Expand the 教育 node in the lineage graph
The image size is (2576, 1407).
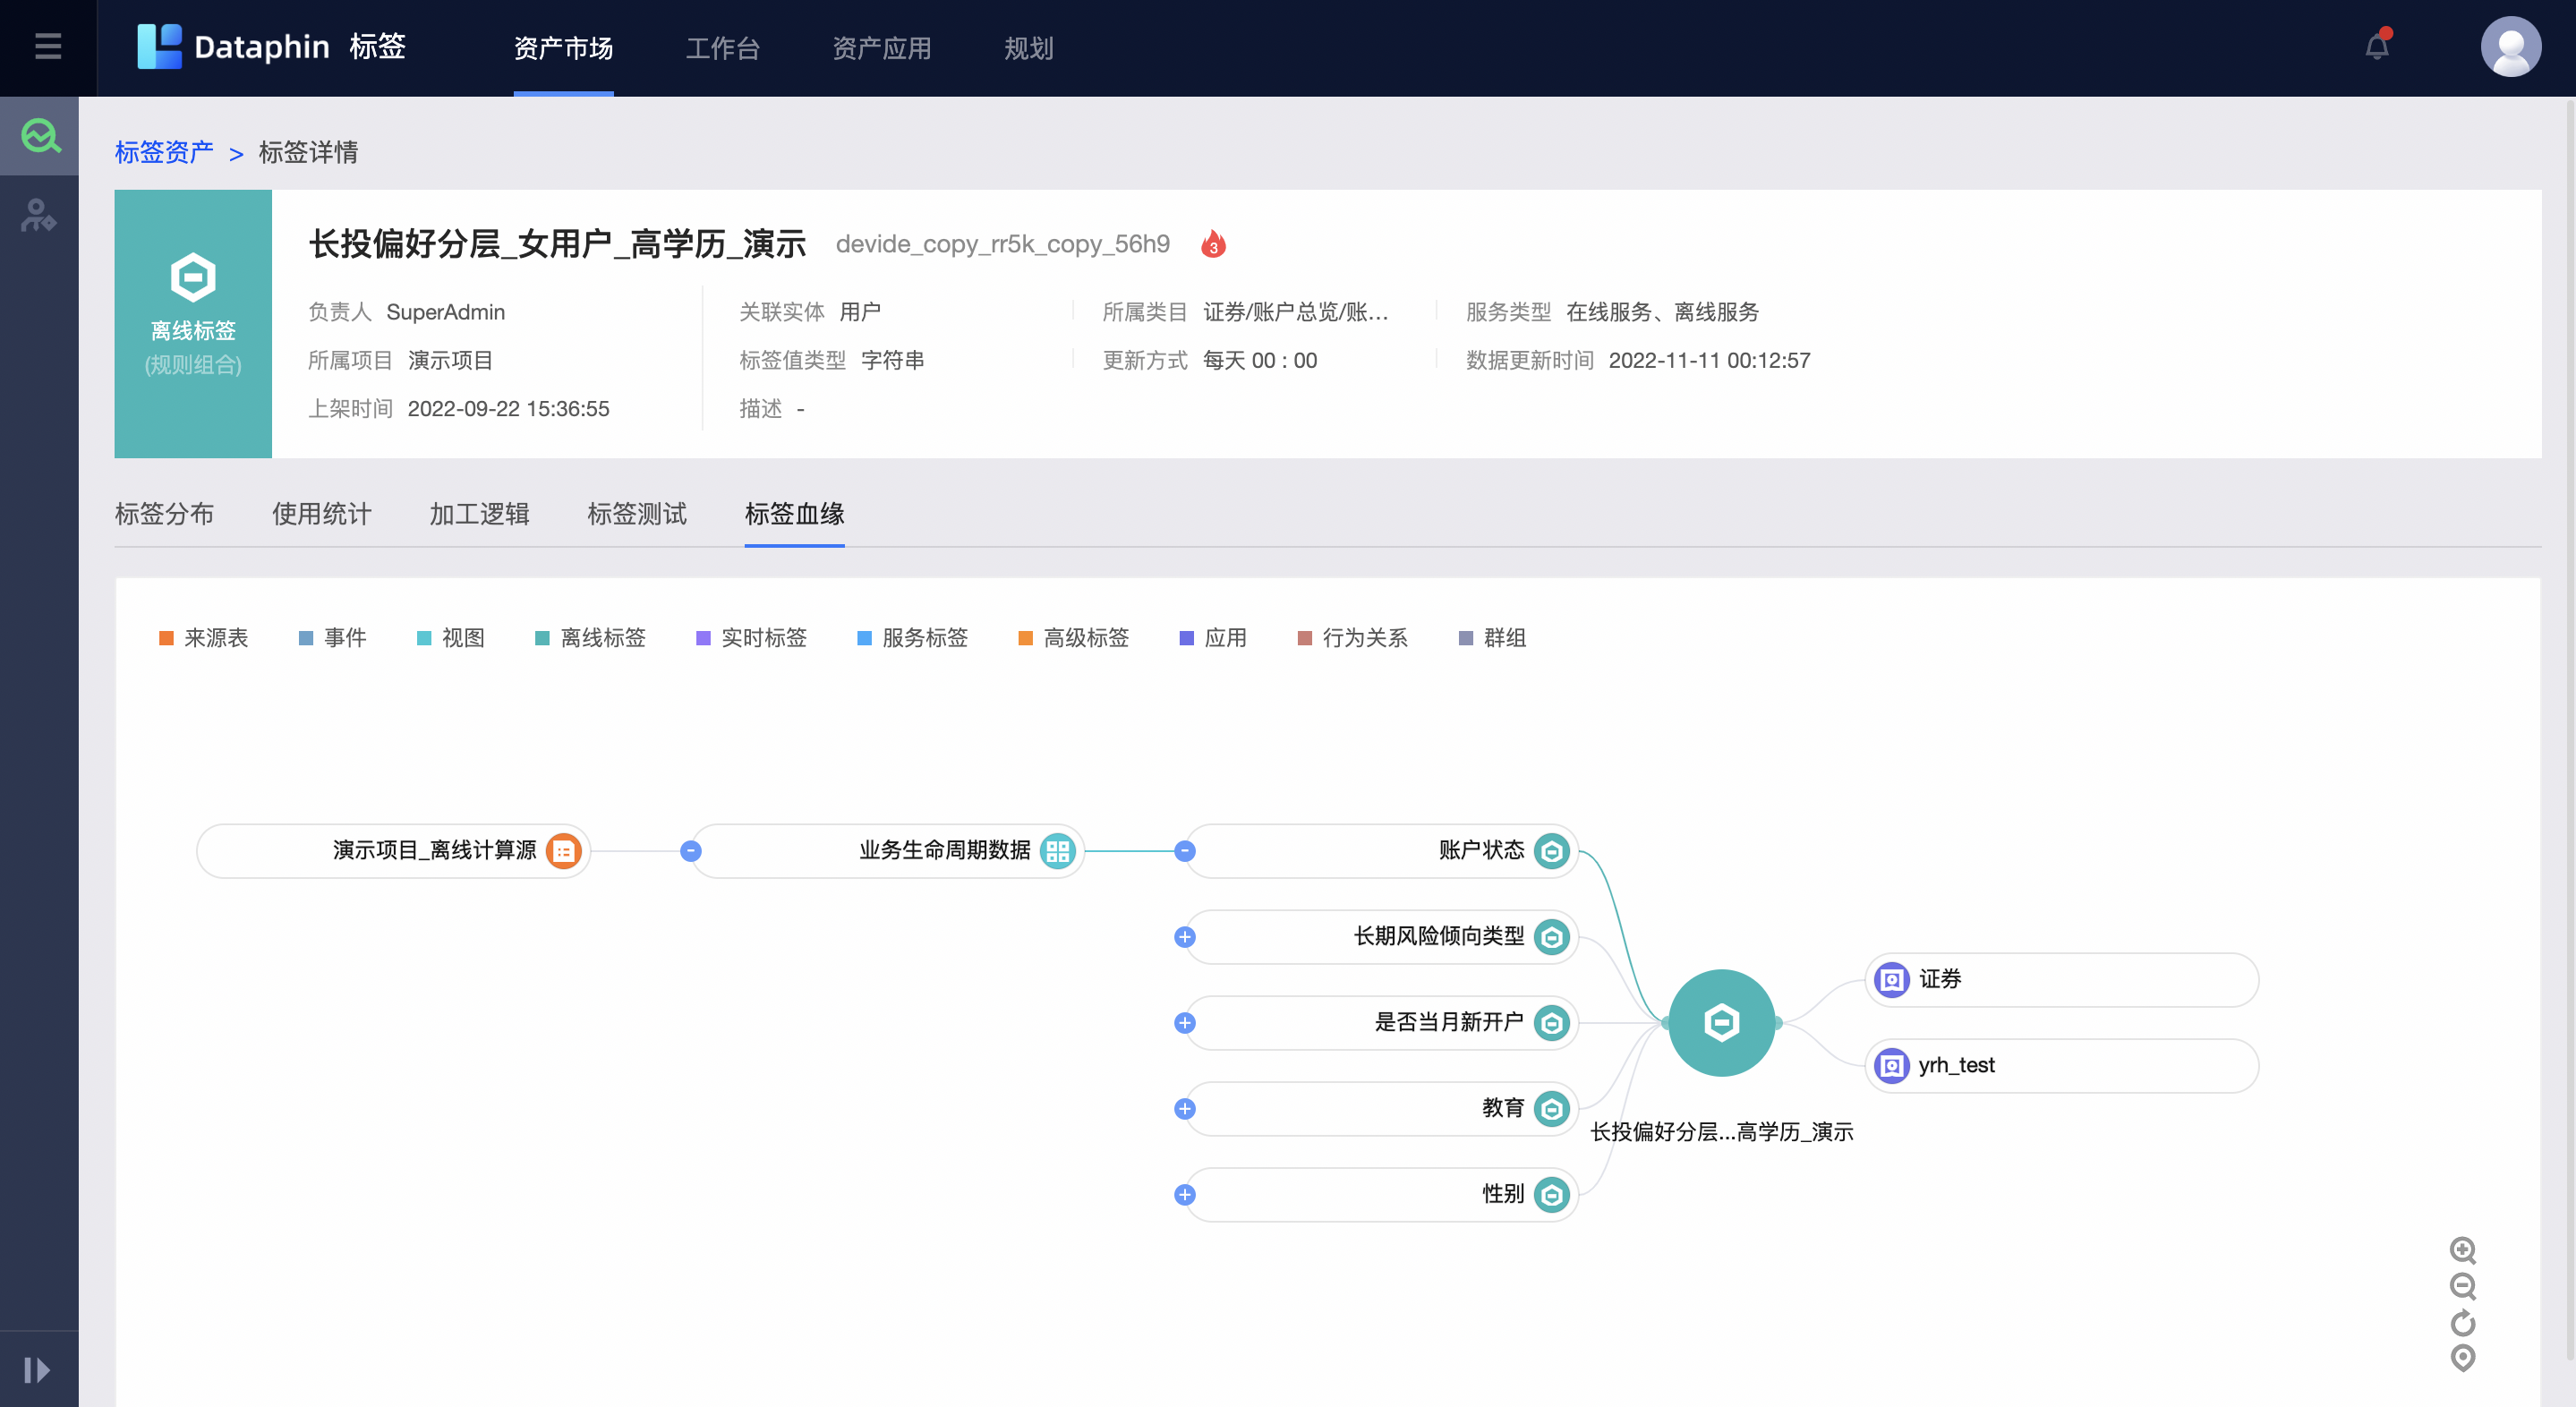point(1185,1108)
